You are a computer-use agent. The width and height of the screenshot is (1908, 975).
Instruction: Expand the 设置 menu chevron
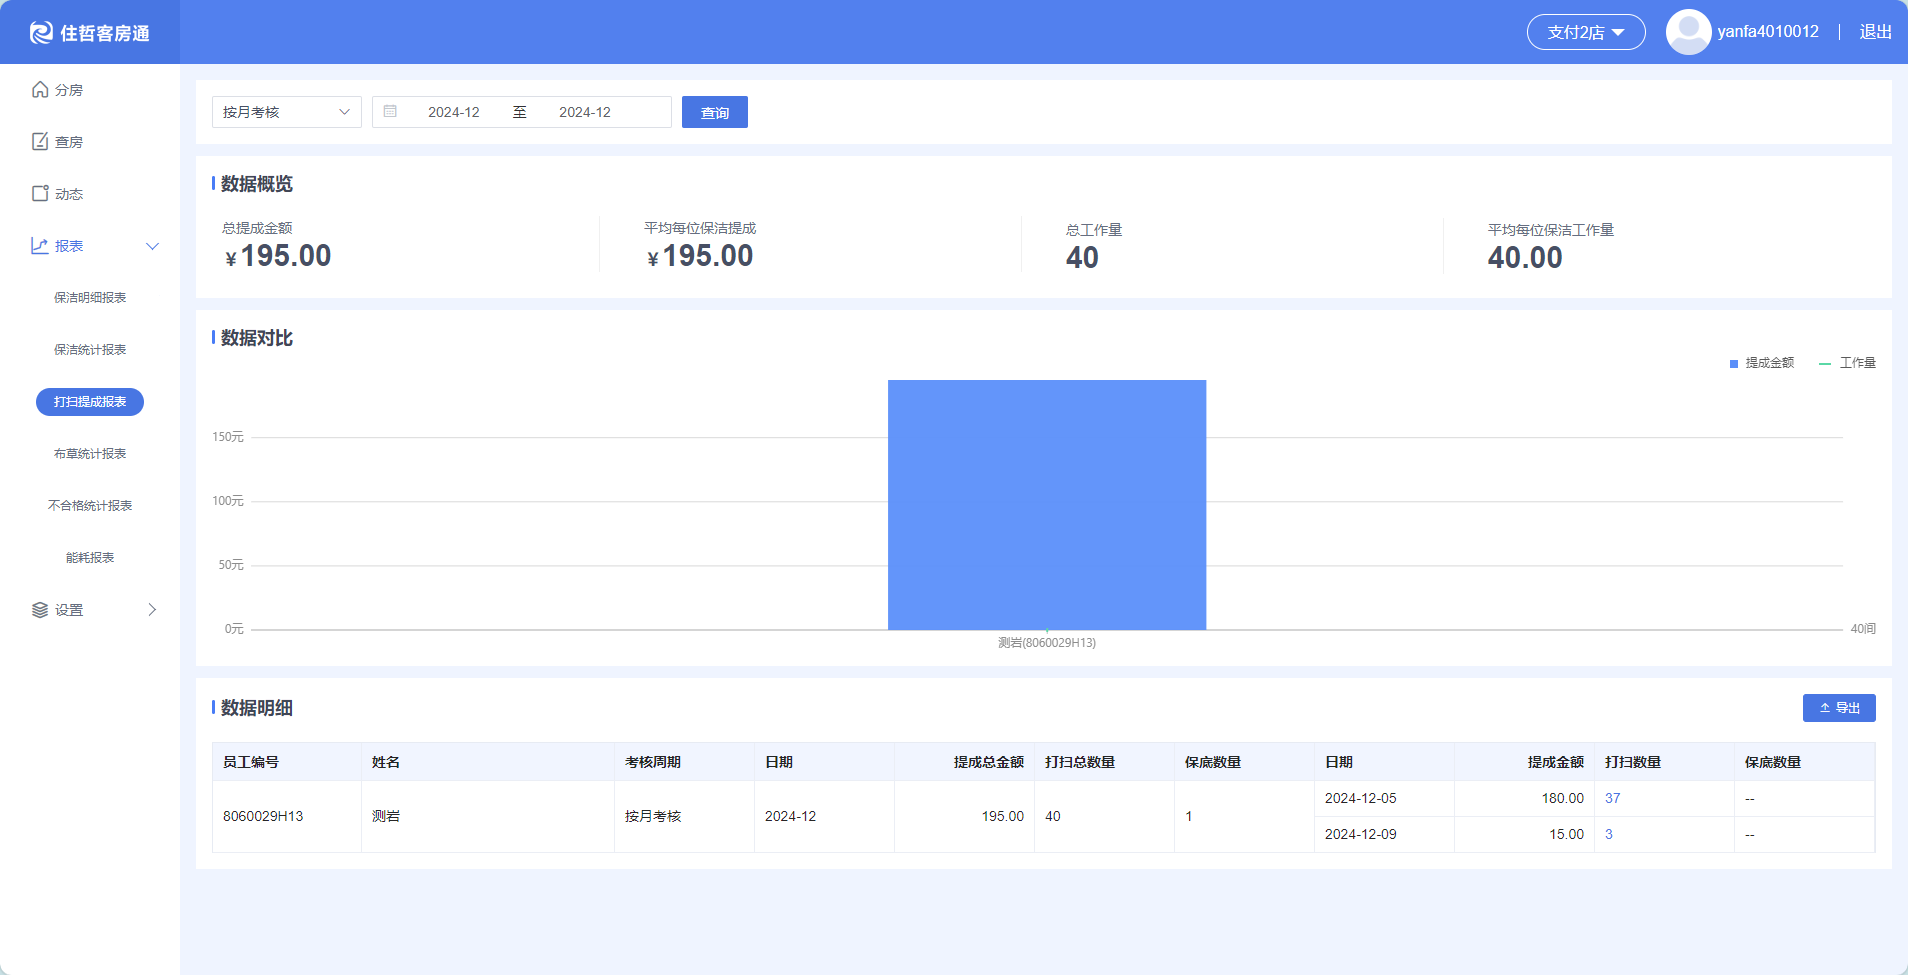tap(153, 610)
